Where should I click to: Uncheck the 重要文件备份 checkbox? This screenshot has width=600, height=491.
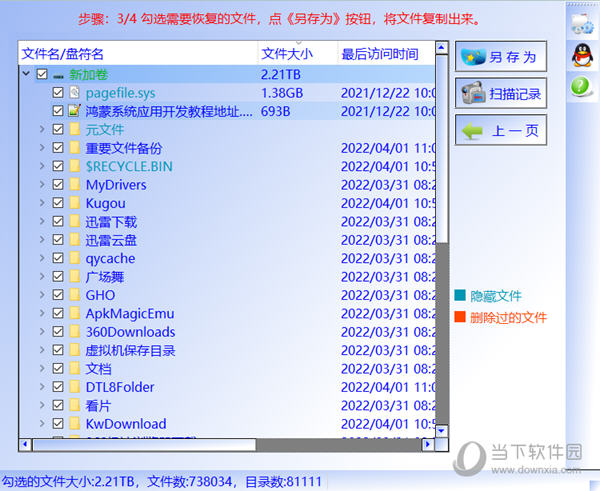(58, 148)
